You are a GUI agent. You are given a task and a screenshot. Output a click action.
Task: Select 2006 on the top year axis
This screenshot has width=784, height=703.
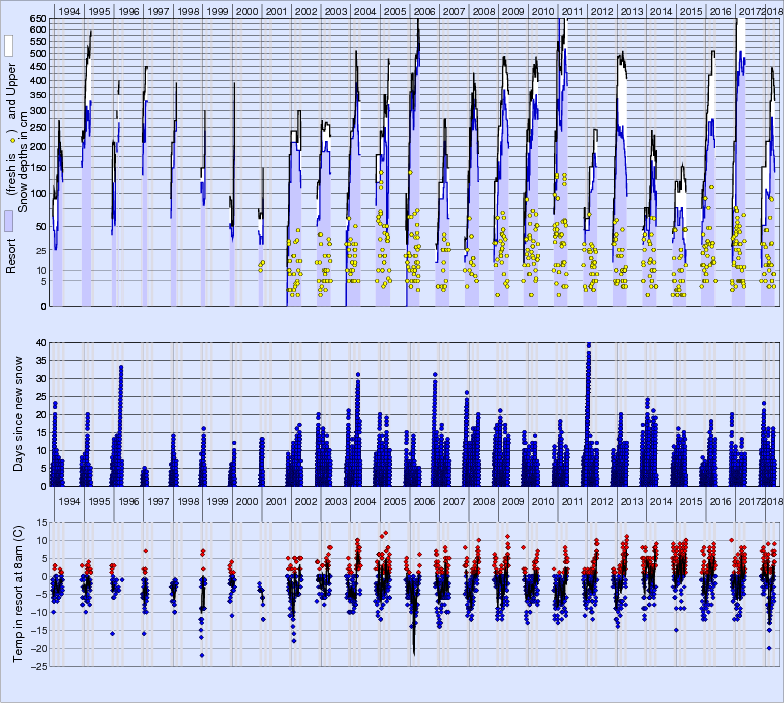[x=424, y=10]
